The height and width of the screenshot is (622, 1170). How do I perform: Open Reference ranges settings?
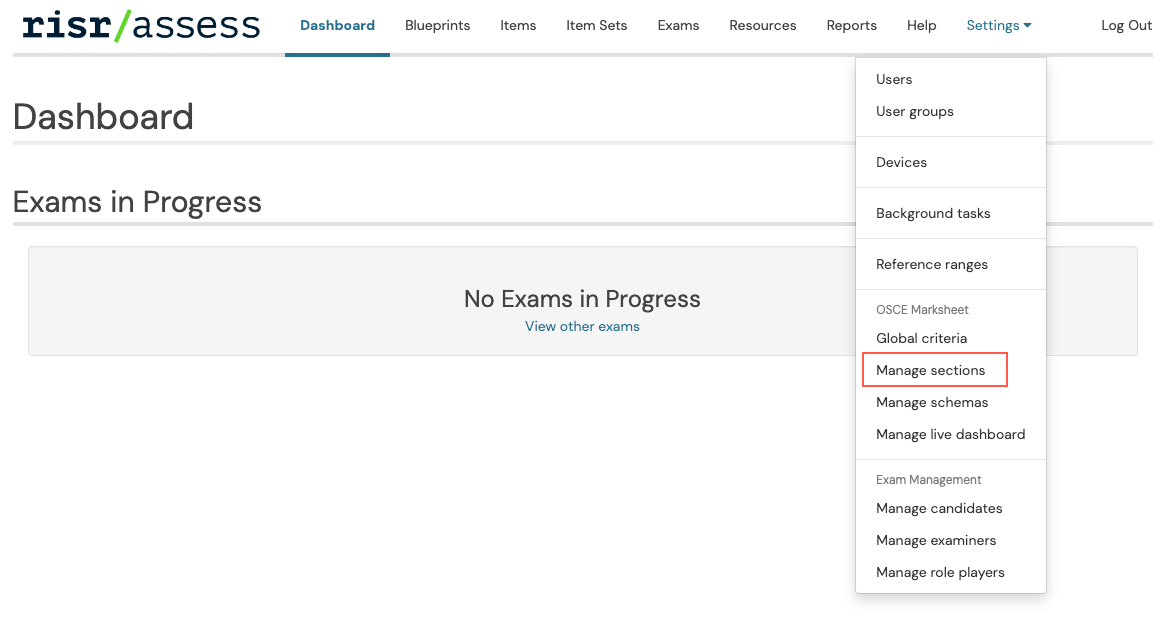931,263
